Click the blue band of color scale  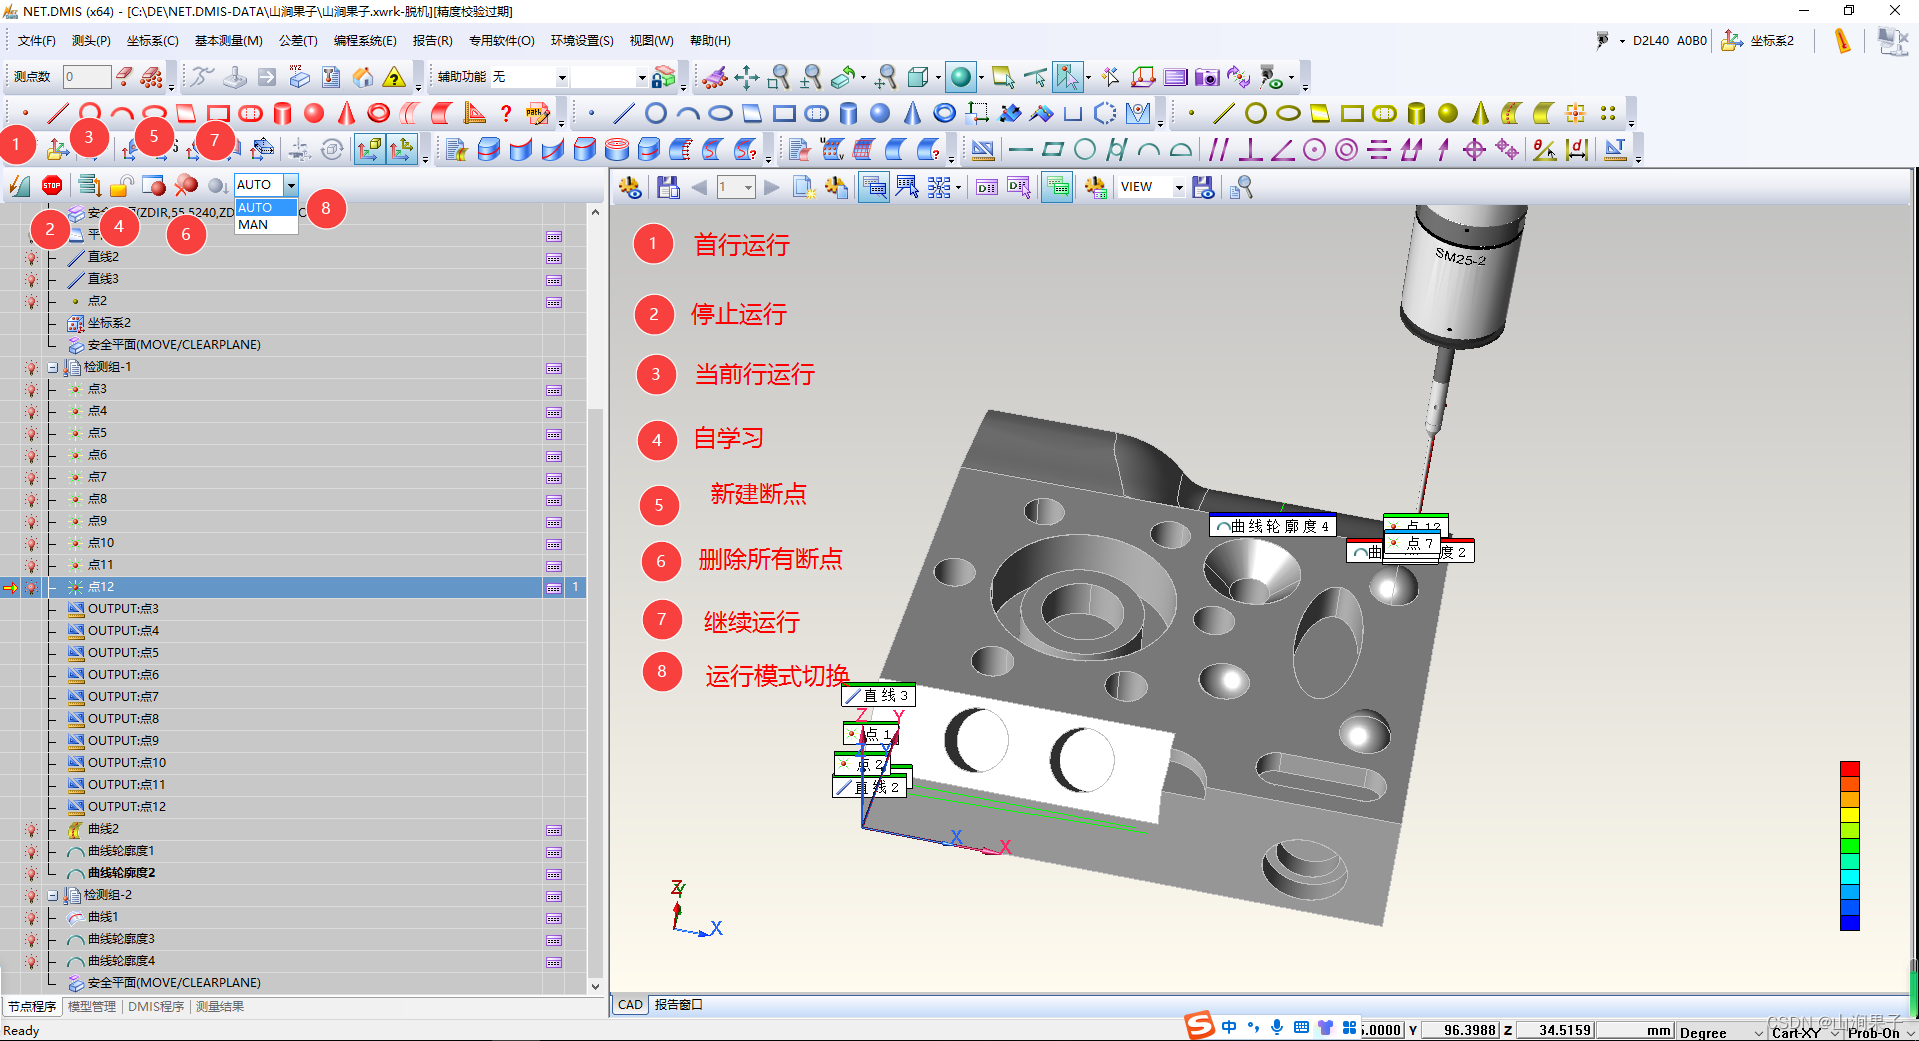tap(1850, 922)
